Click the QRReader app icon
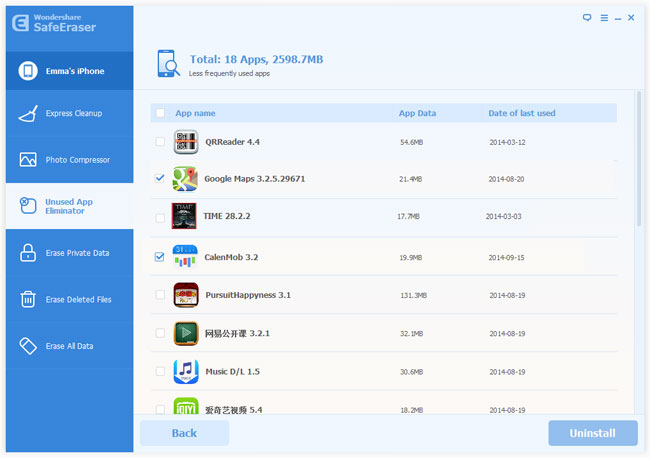 (185, 142)
